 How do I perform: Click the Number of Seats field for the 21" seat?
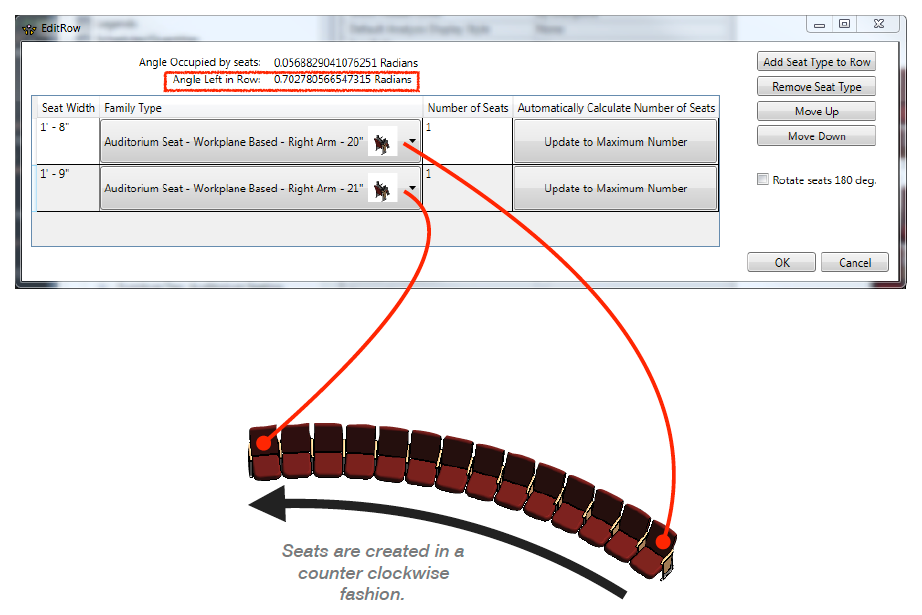[463, 188]
